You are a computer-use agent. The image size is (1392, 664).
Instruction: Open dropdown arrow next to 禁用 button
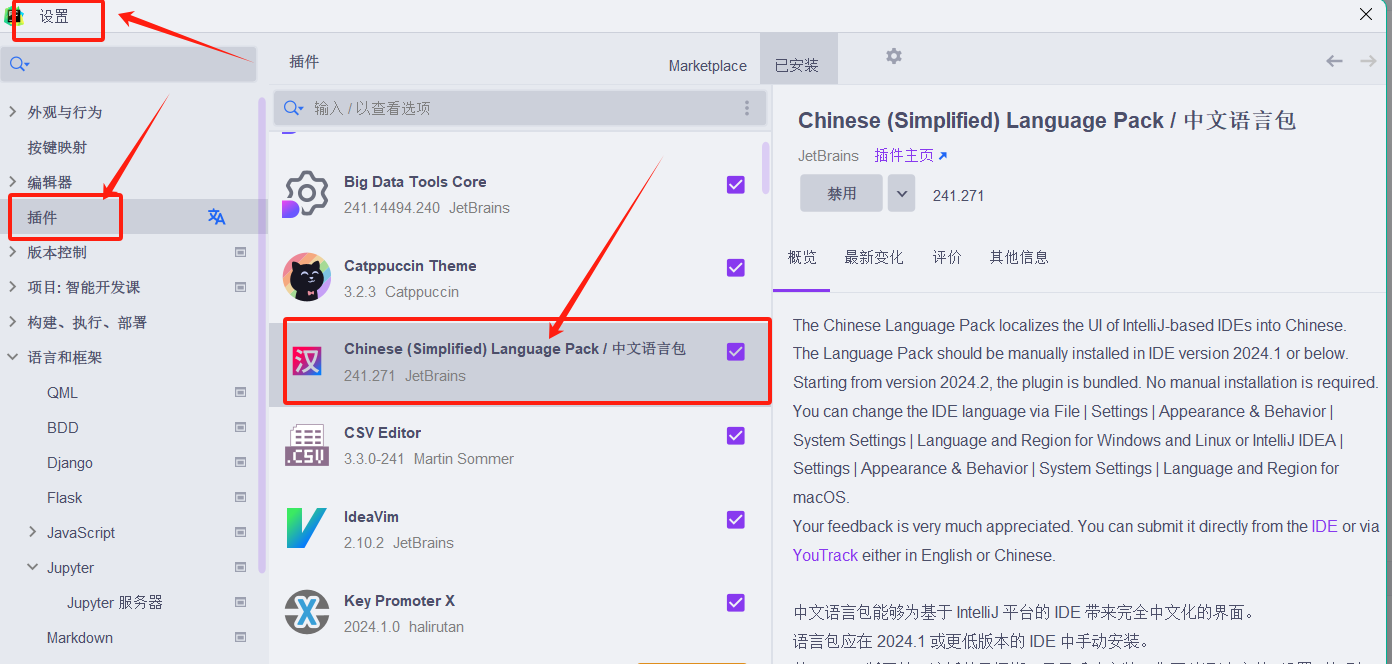(901, 194)
